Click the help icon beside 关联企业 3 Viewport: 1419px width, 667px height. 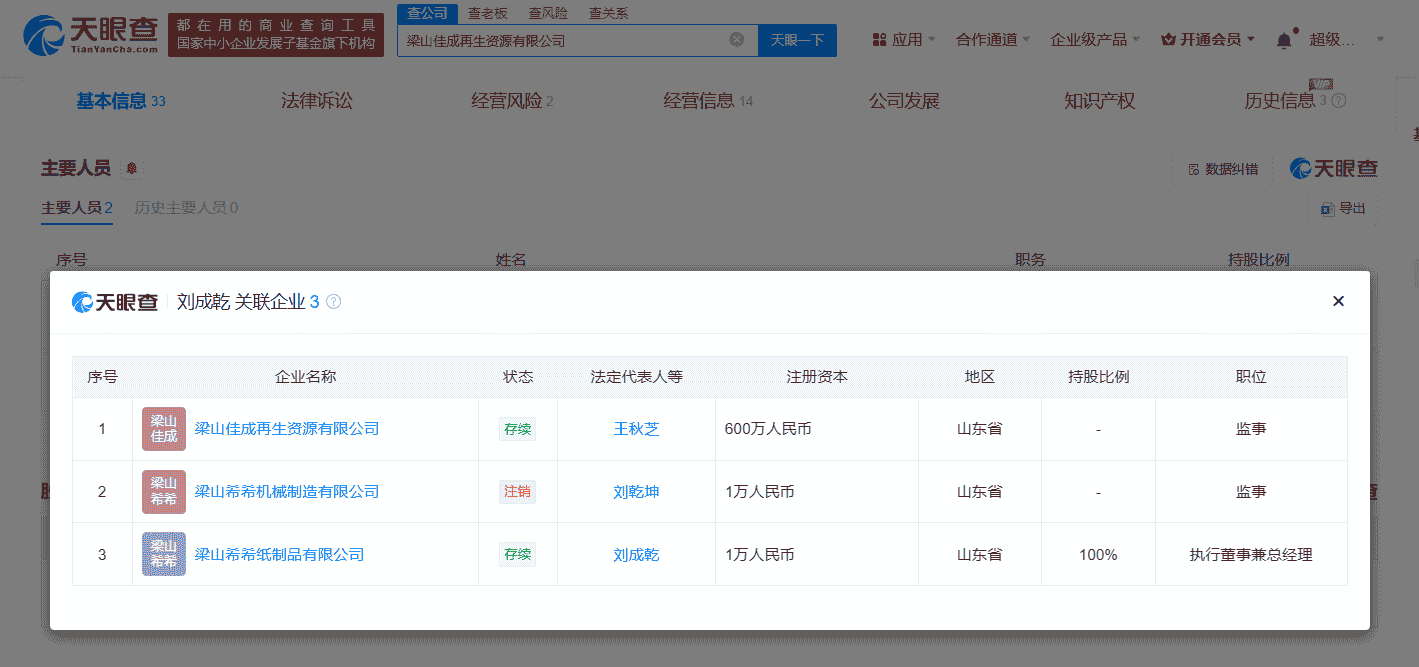click(x=334, y=302)
